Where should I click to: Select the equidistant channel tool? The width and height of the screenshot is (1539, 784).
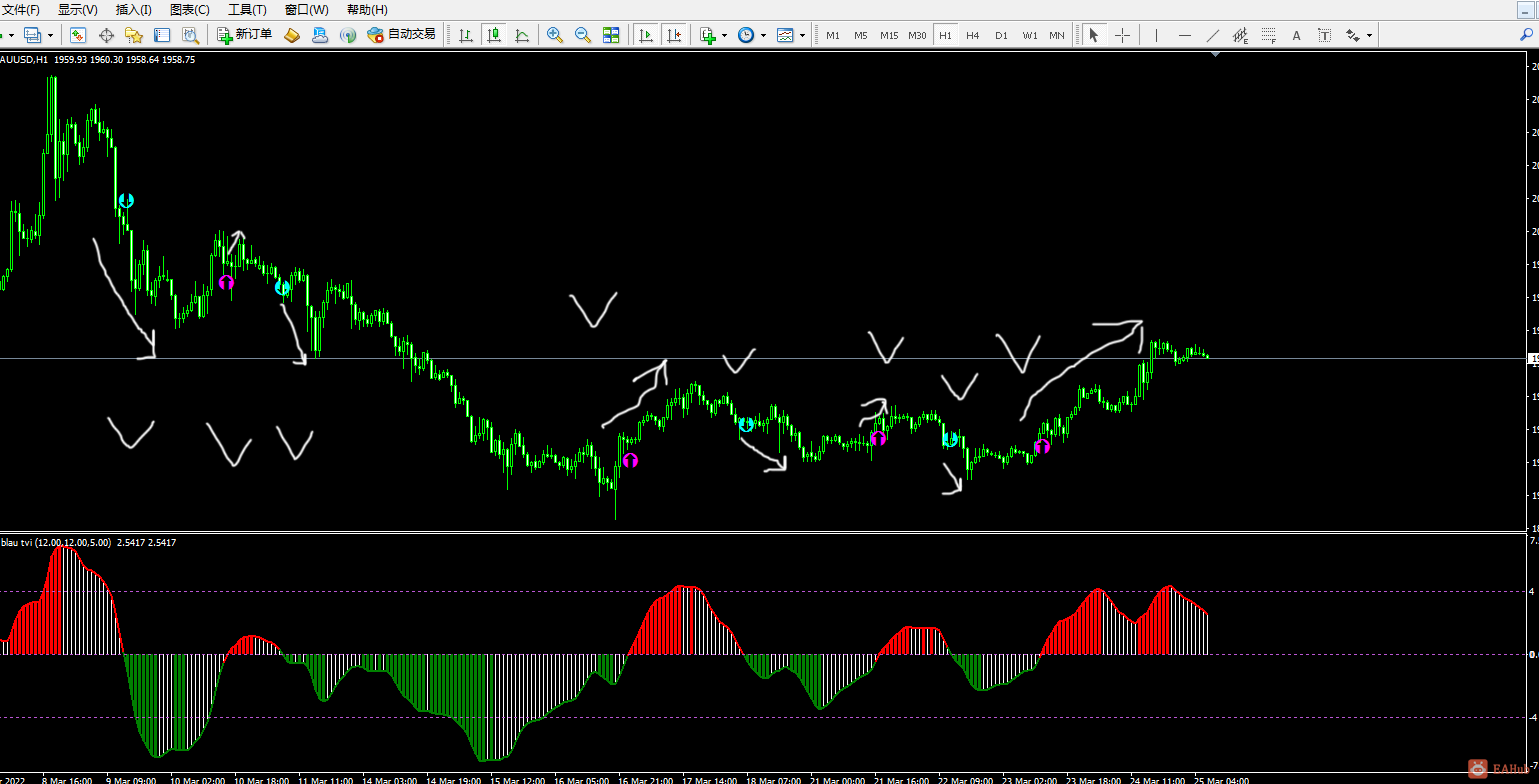point(1240,35)
